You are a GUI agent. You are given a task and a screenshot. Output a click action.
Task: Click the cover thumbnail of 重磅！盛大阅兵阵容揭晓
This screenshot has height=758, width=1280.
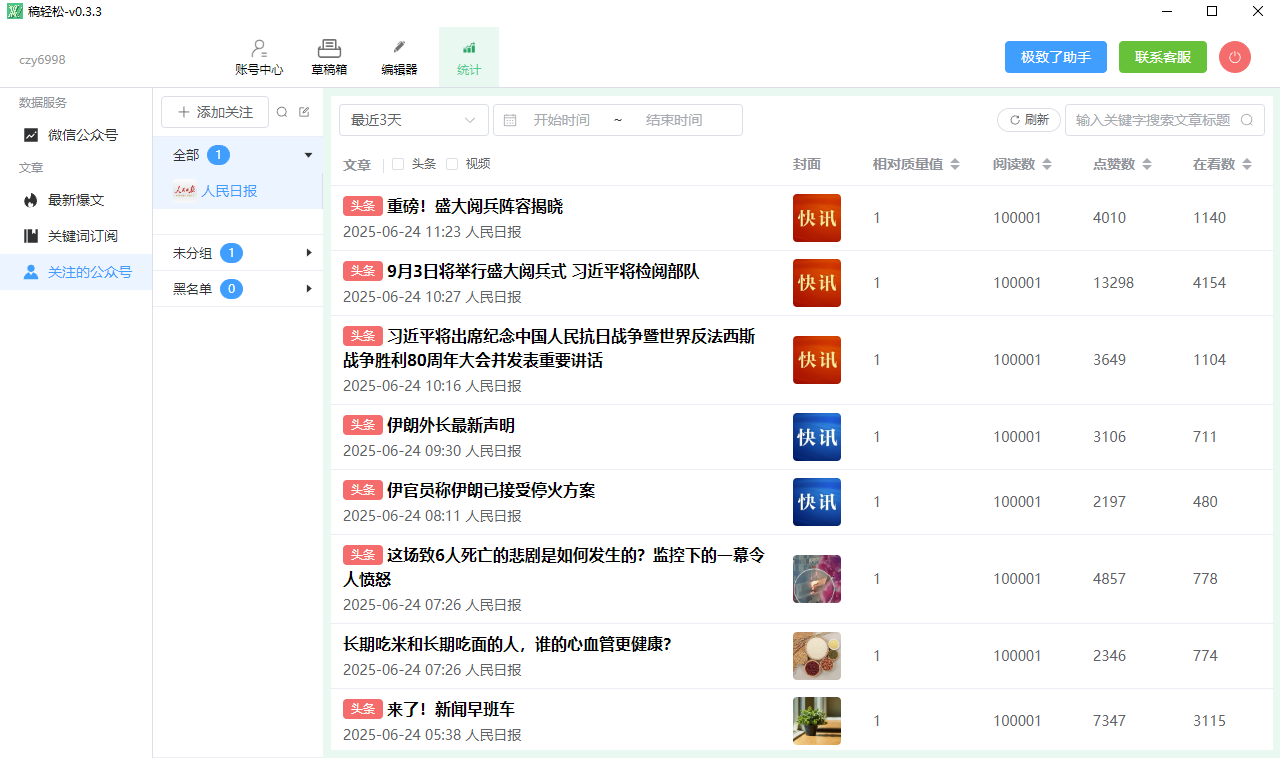point(817,218)
